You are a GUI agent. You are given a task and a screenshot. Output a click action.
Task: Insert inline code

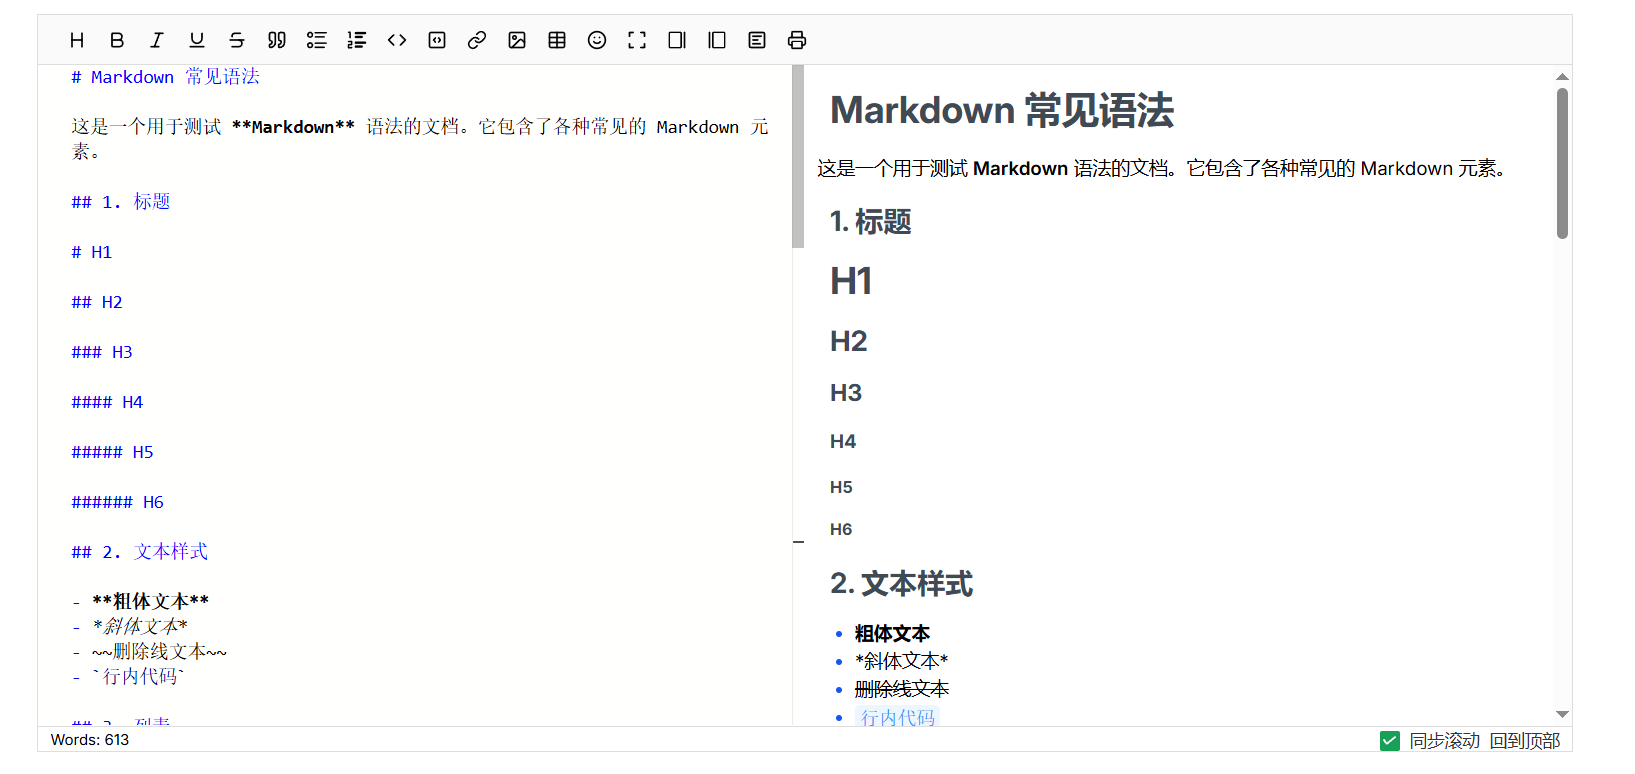(x=397, y=40)
